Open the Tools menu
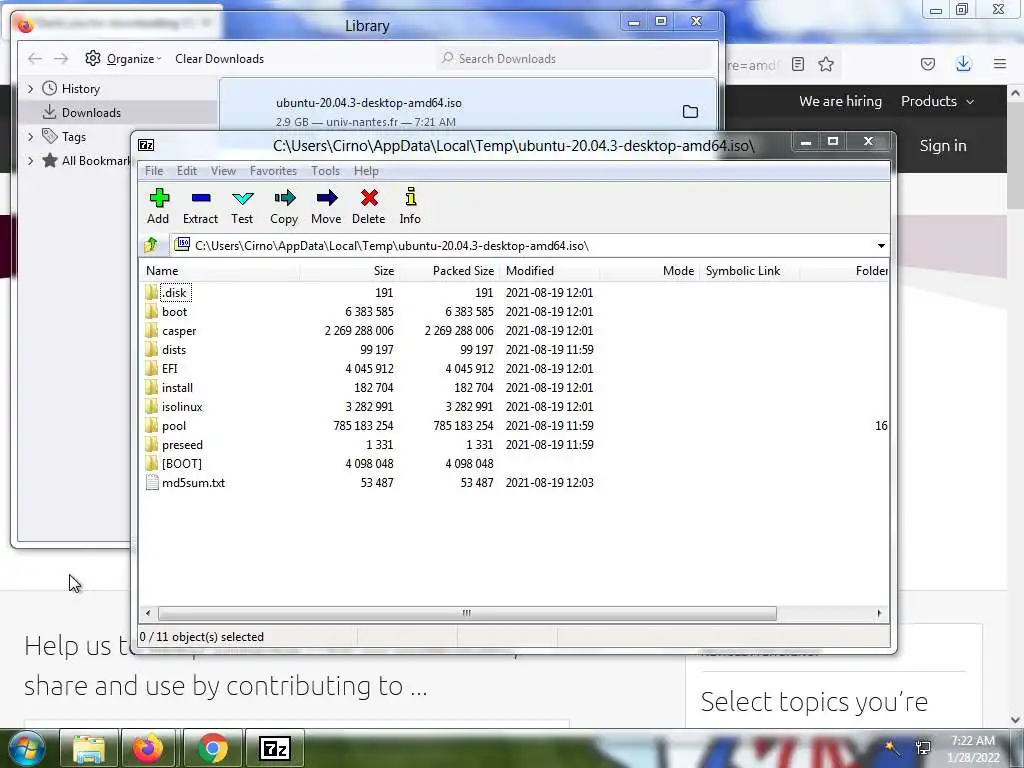1024x768 pixels. tap(325, 170)
